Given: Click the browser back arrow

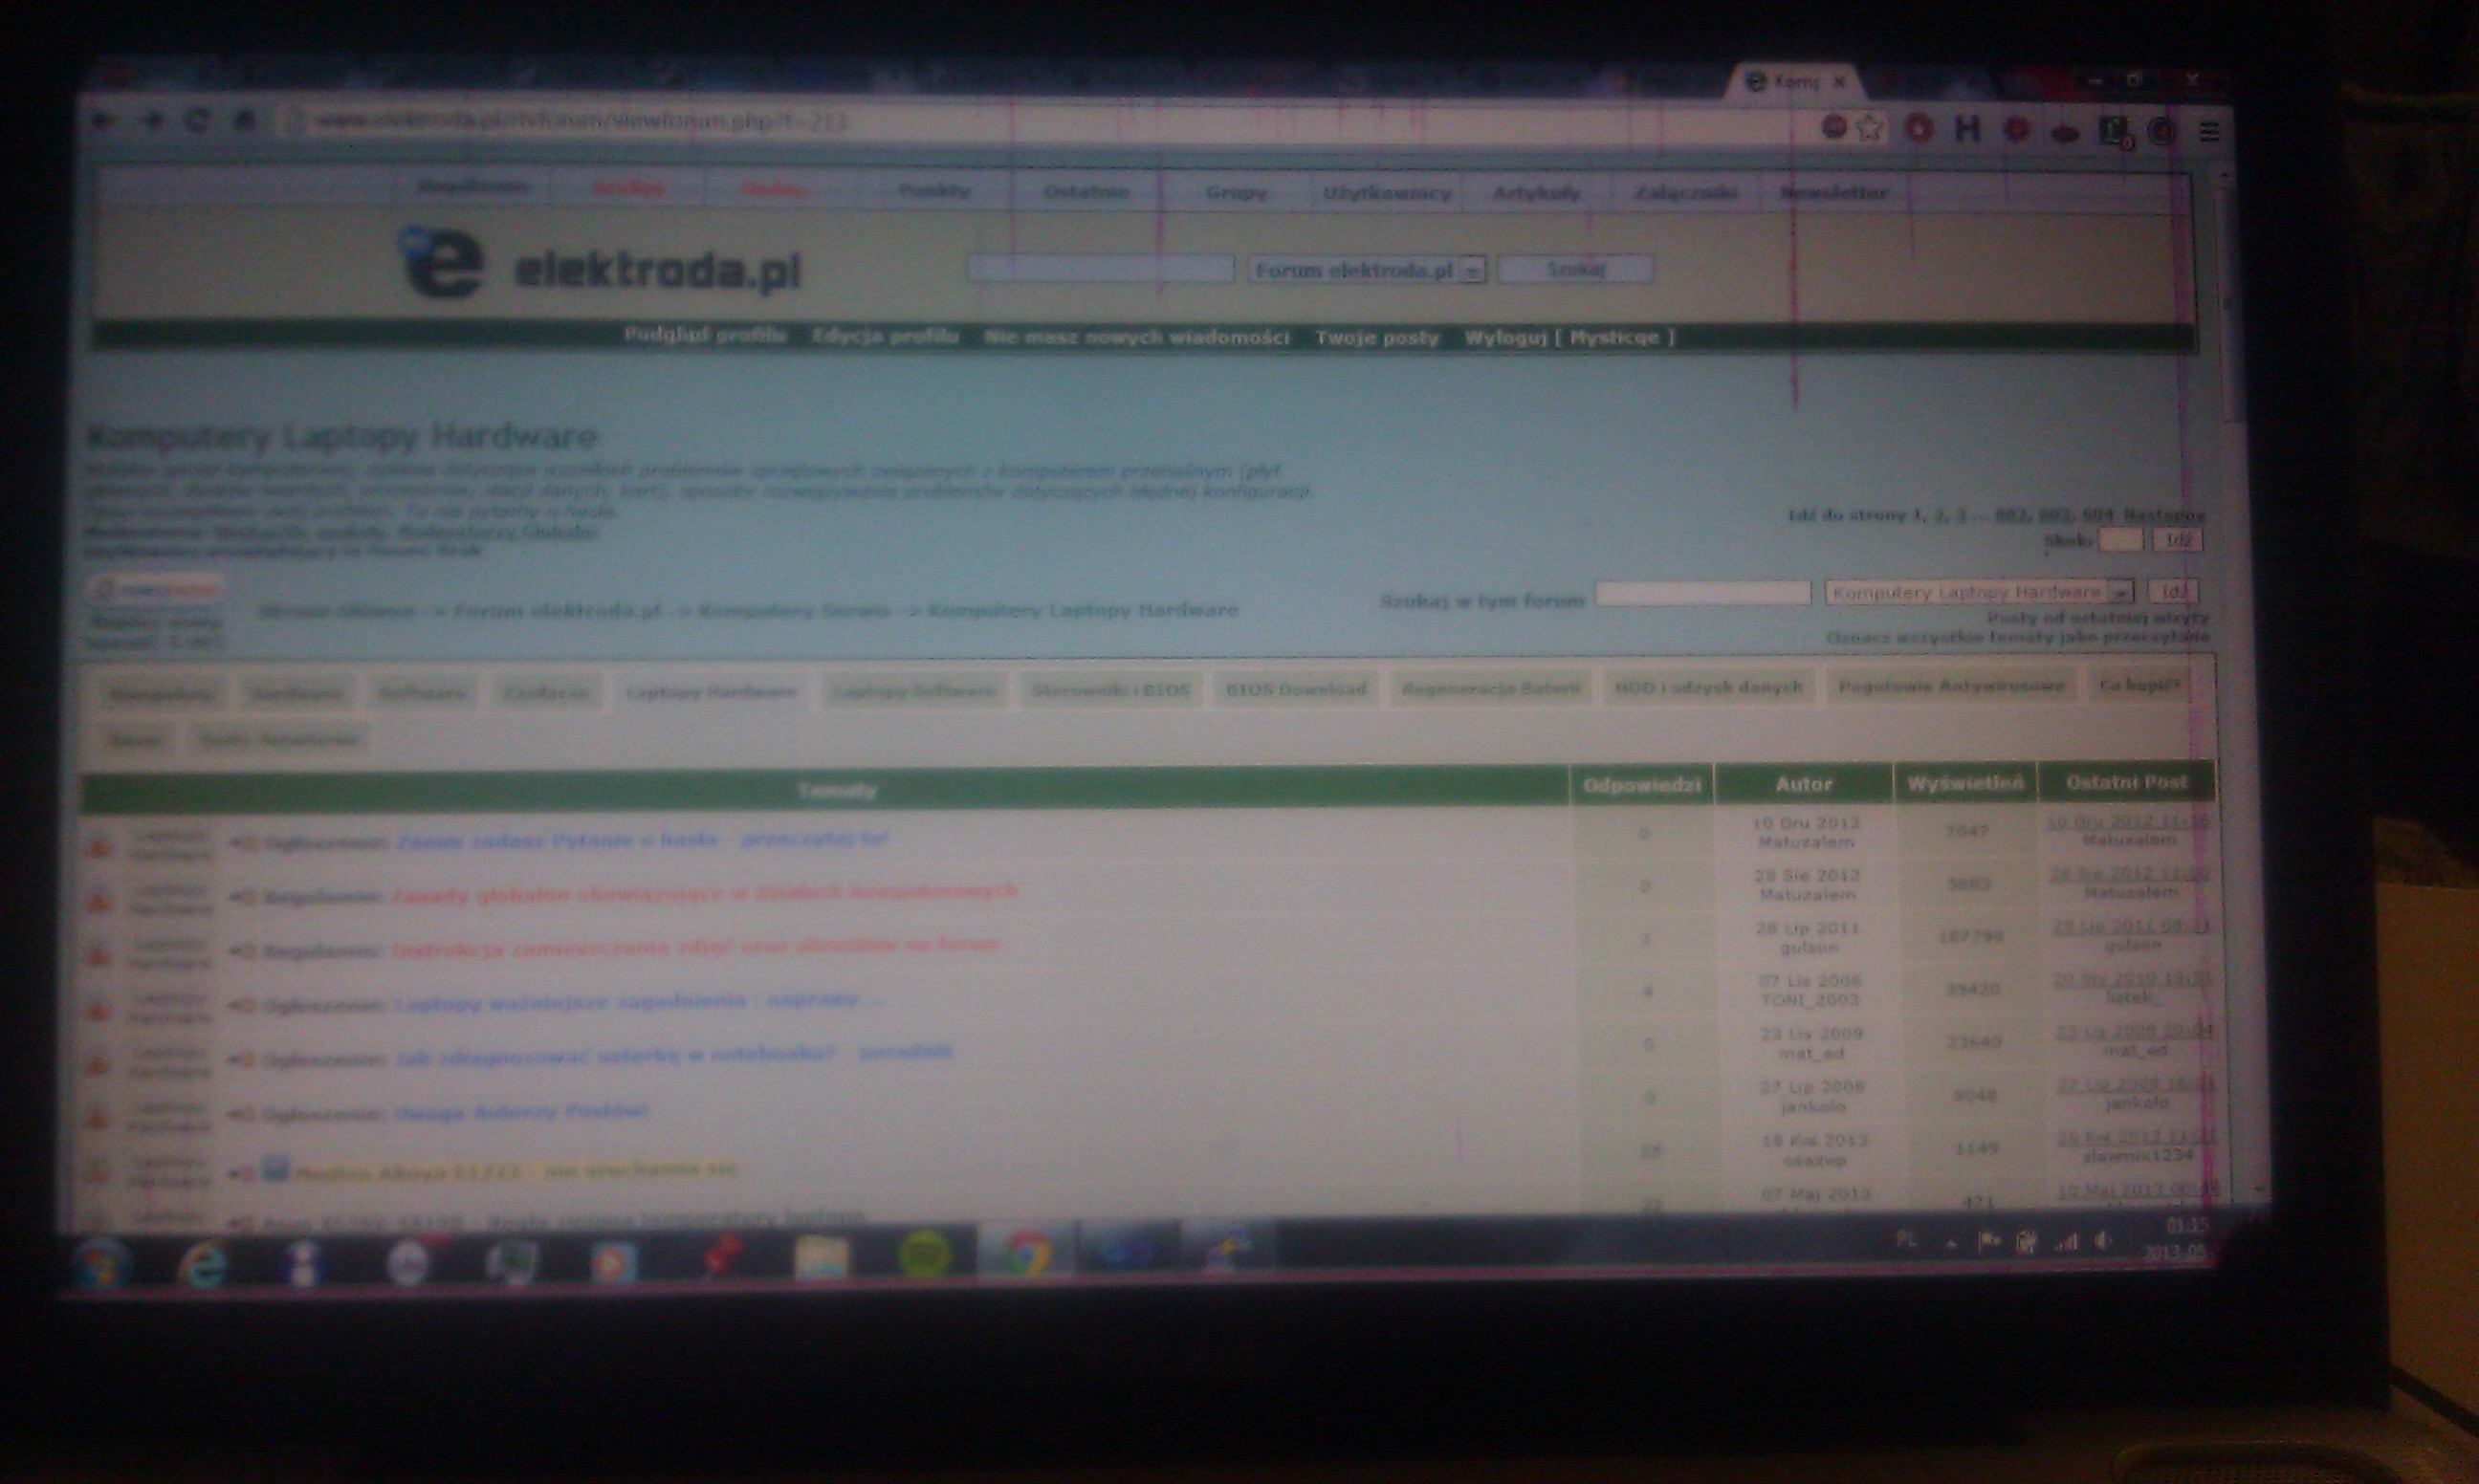Looking at the screenshot, I should coord(103,122).
